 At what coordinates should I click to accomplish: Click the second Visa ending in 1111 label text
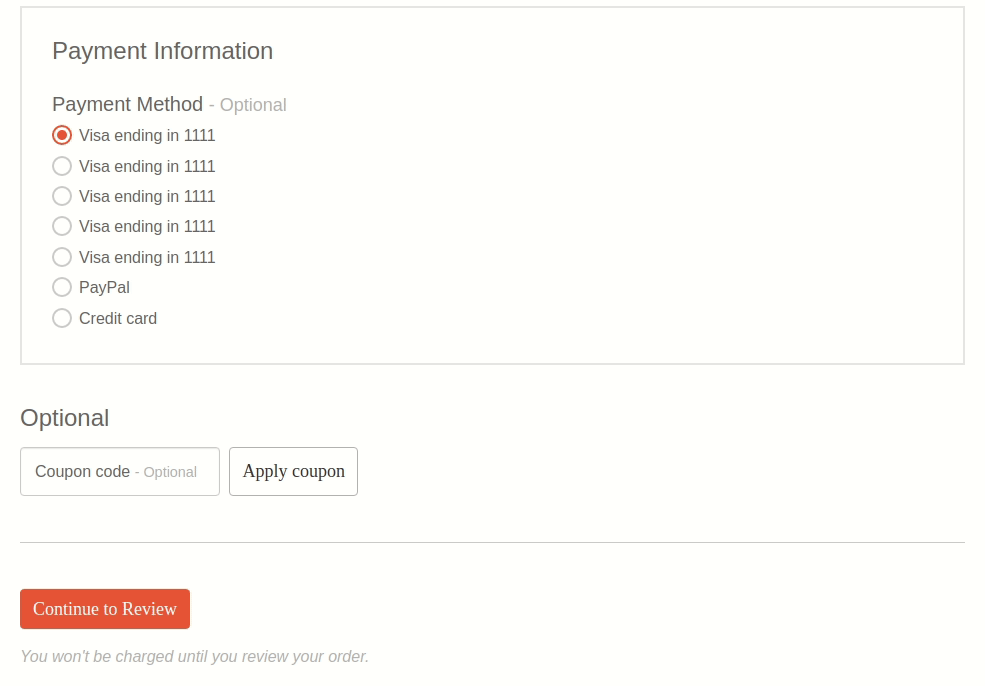pos(147,166)
